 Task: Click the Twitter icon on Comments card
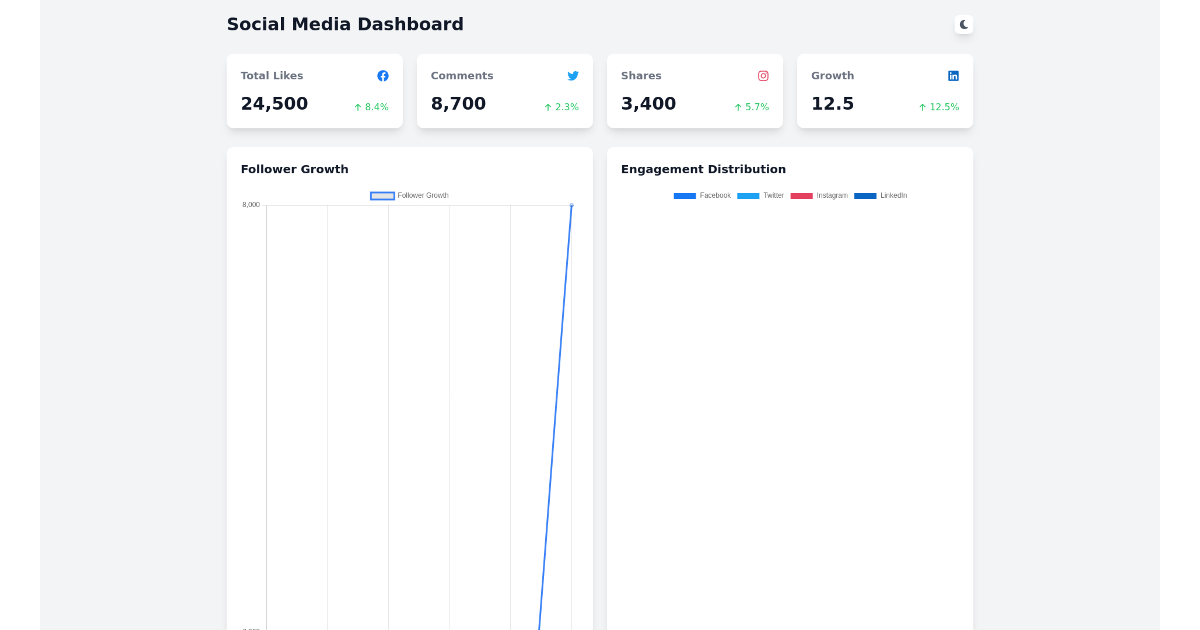(x=573, y=75)
